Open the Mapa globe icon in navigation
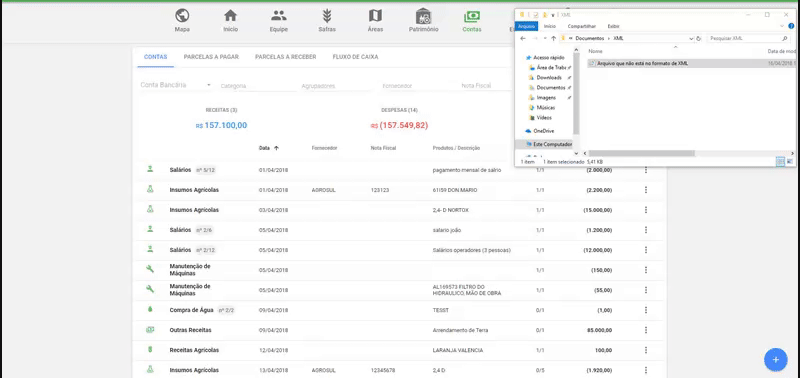This screenshot has height=378, width=800. pyautogui.click(x=182, y=15)
